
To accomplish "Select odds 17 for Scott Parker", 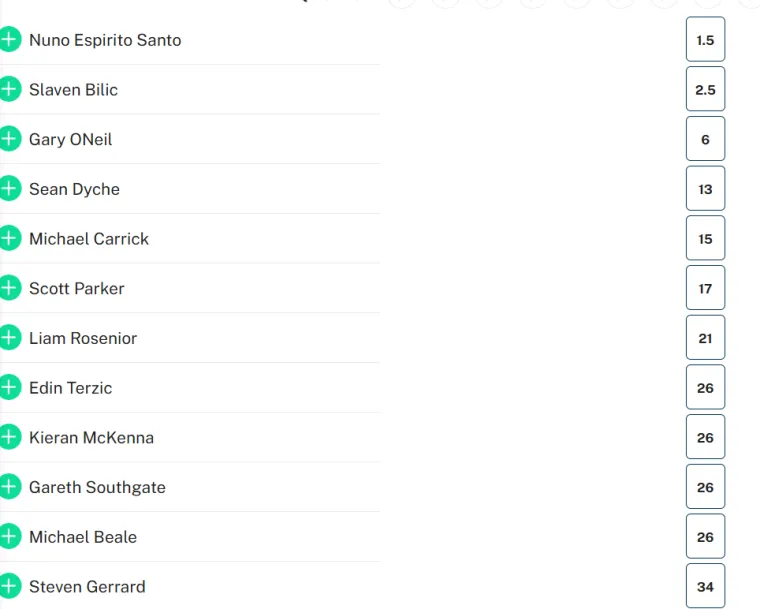I will 705,288.
